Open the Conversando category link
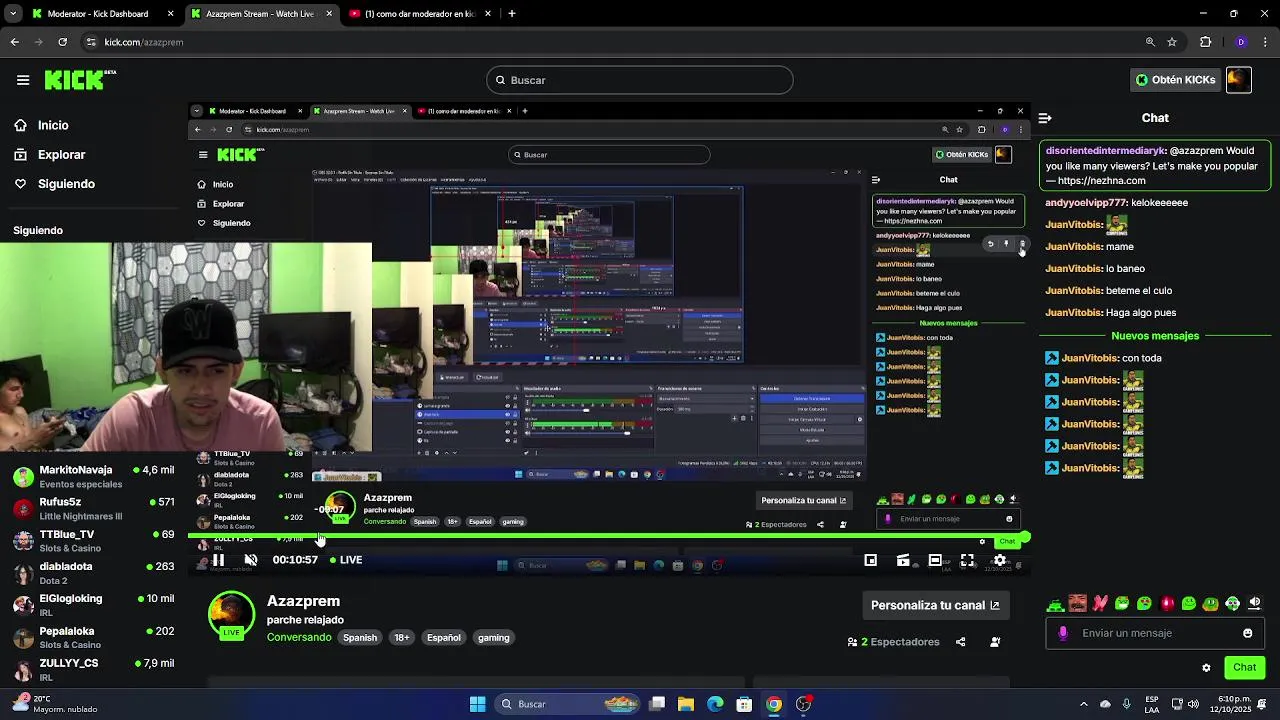 pyautogui.click(x=299, y=637)
